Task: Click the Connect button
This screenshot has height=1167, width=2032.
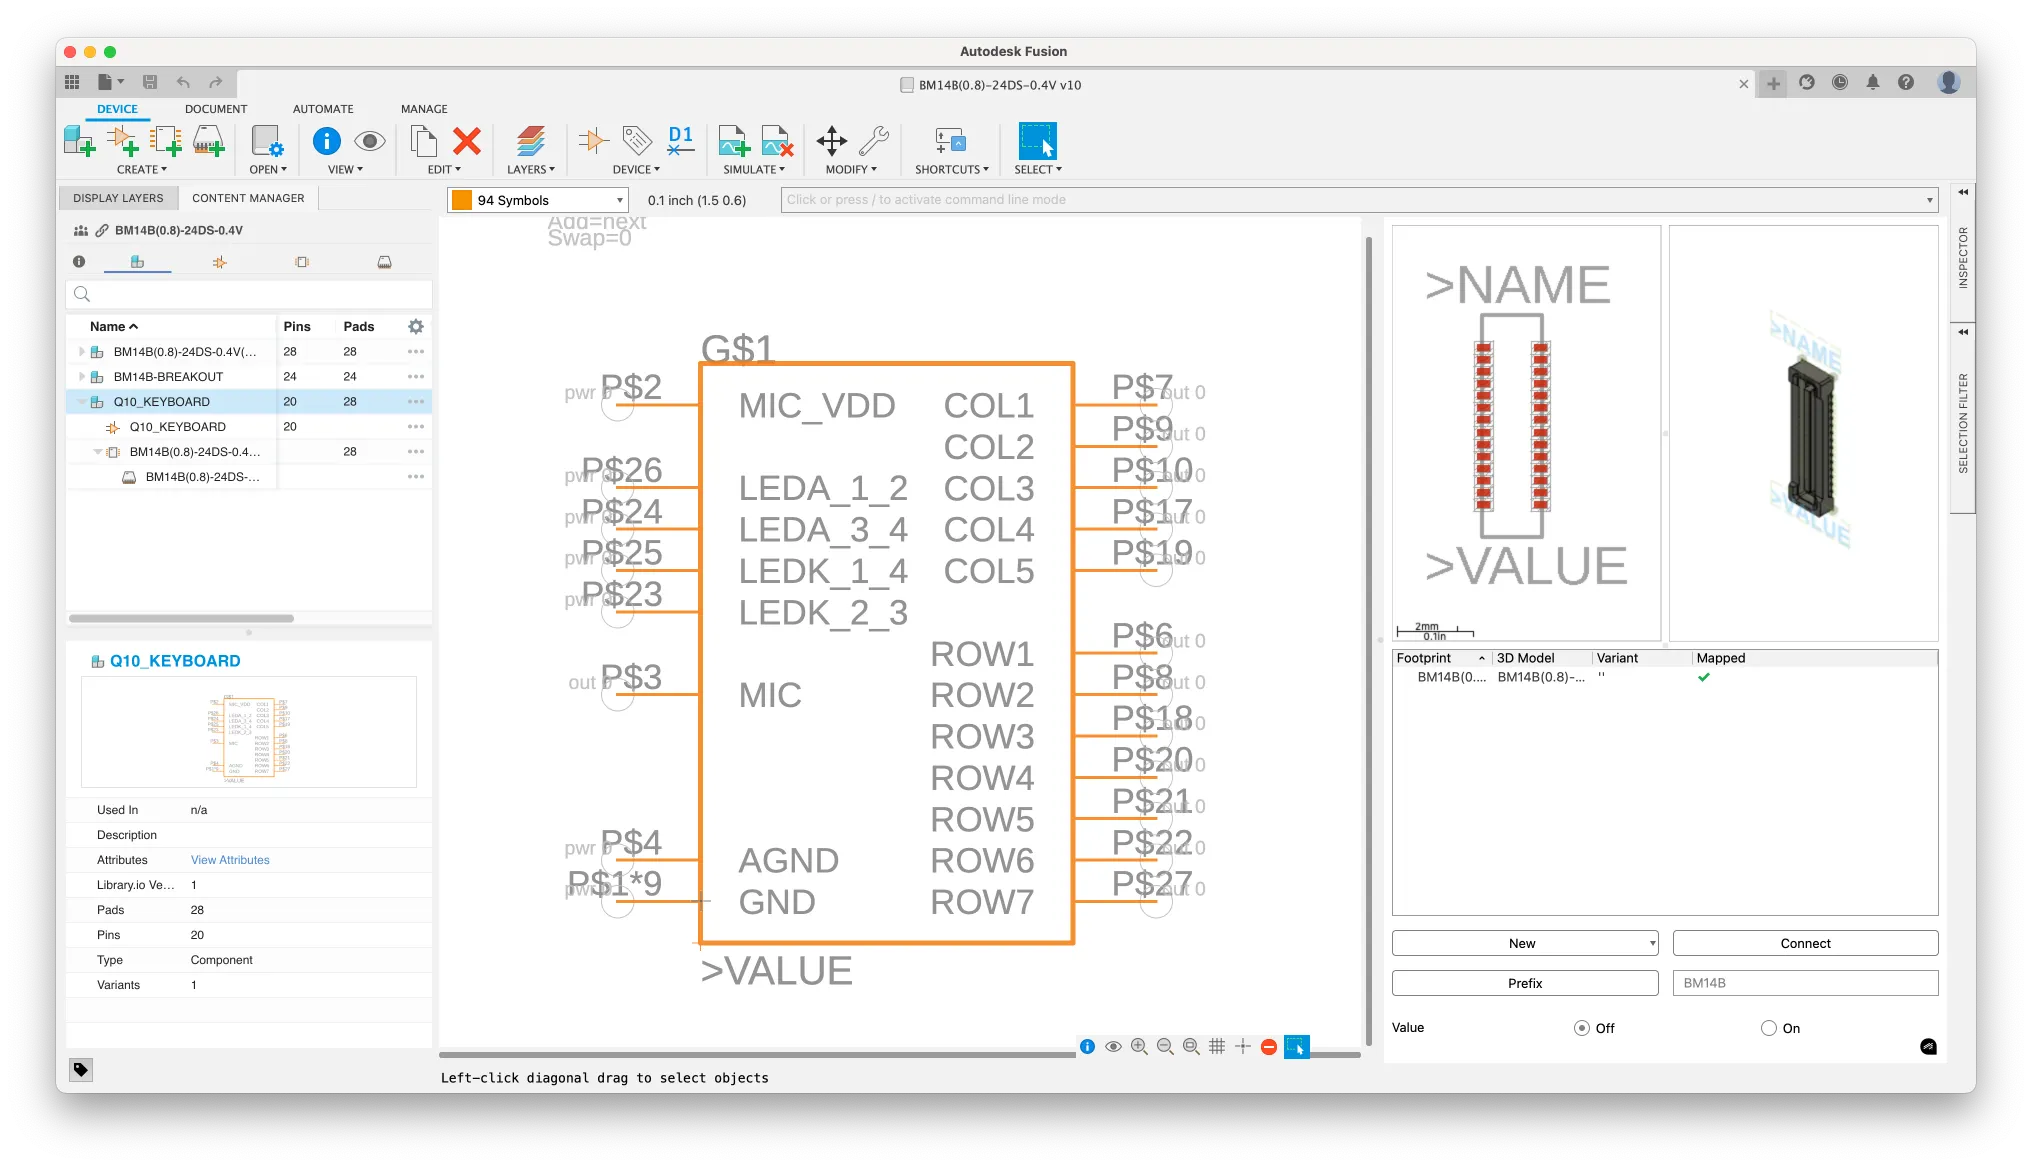Action: [x=1805, y=943]
